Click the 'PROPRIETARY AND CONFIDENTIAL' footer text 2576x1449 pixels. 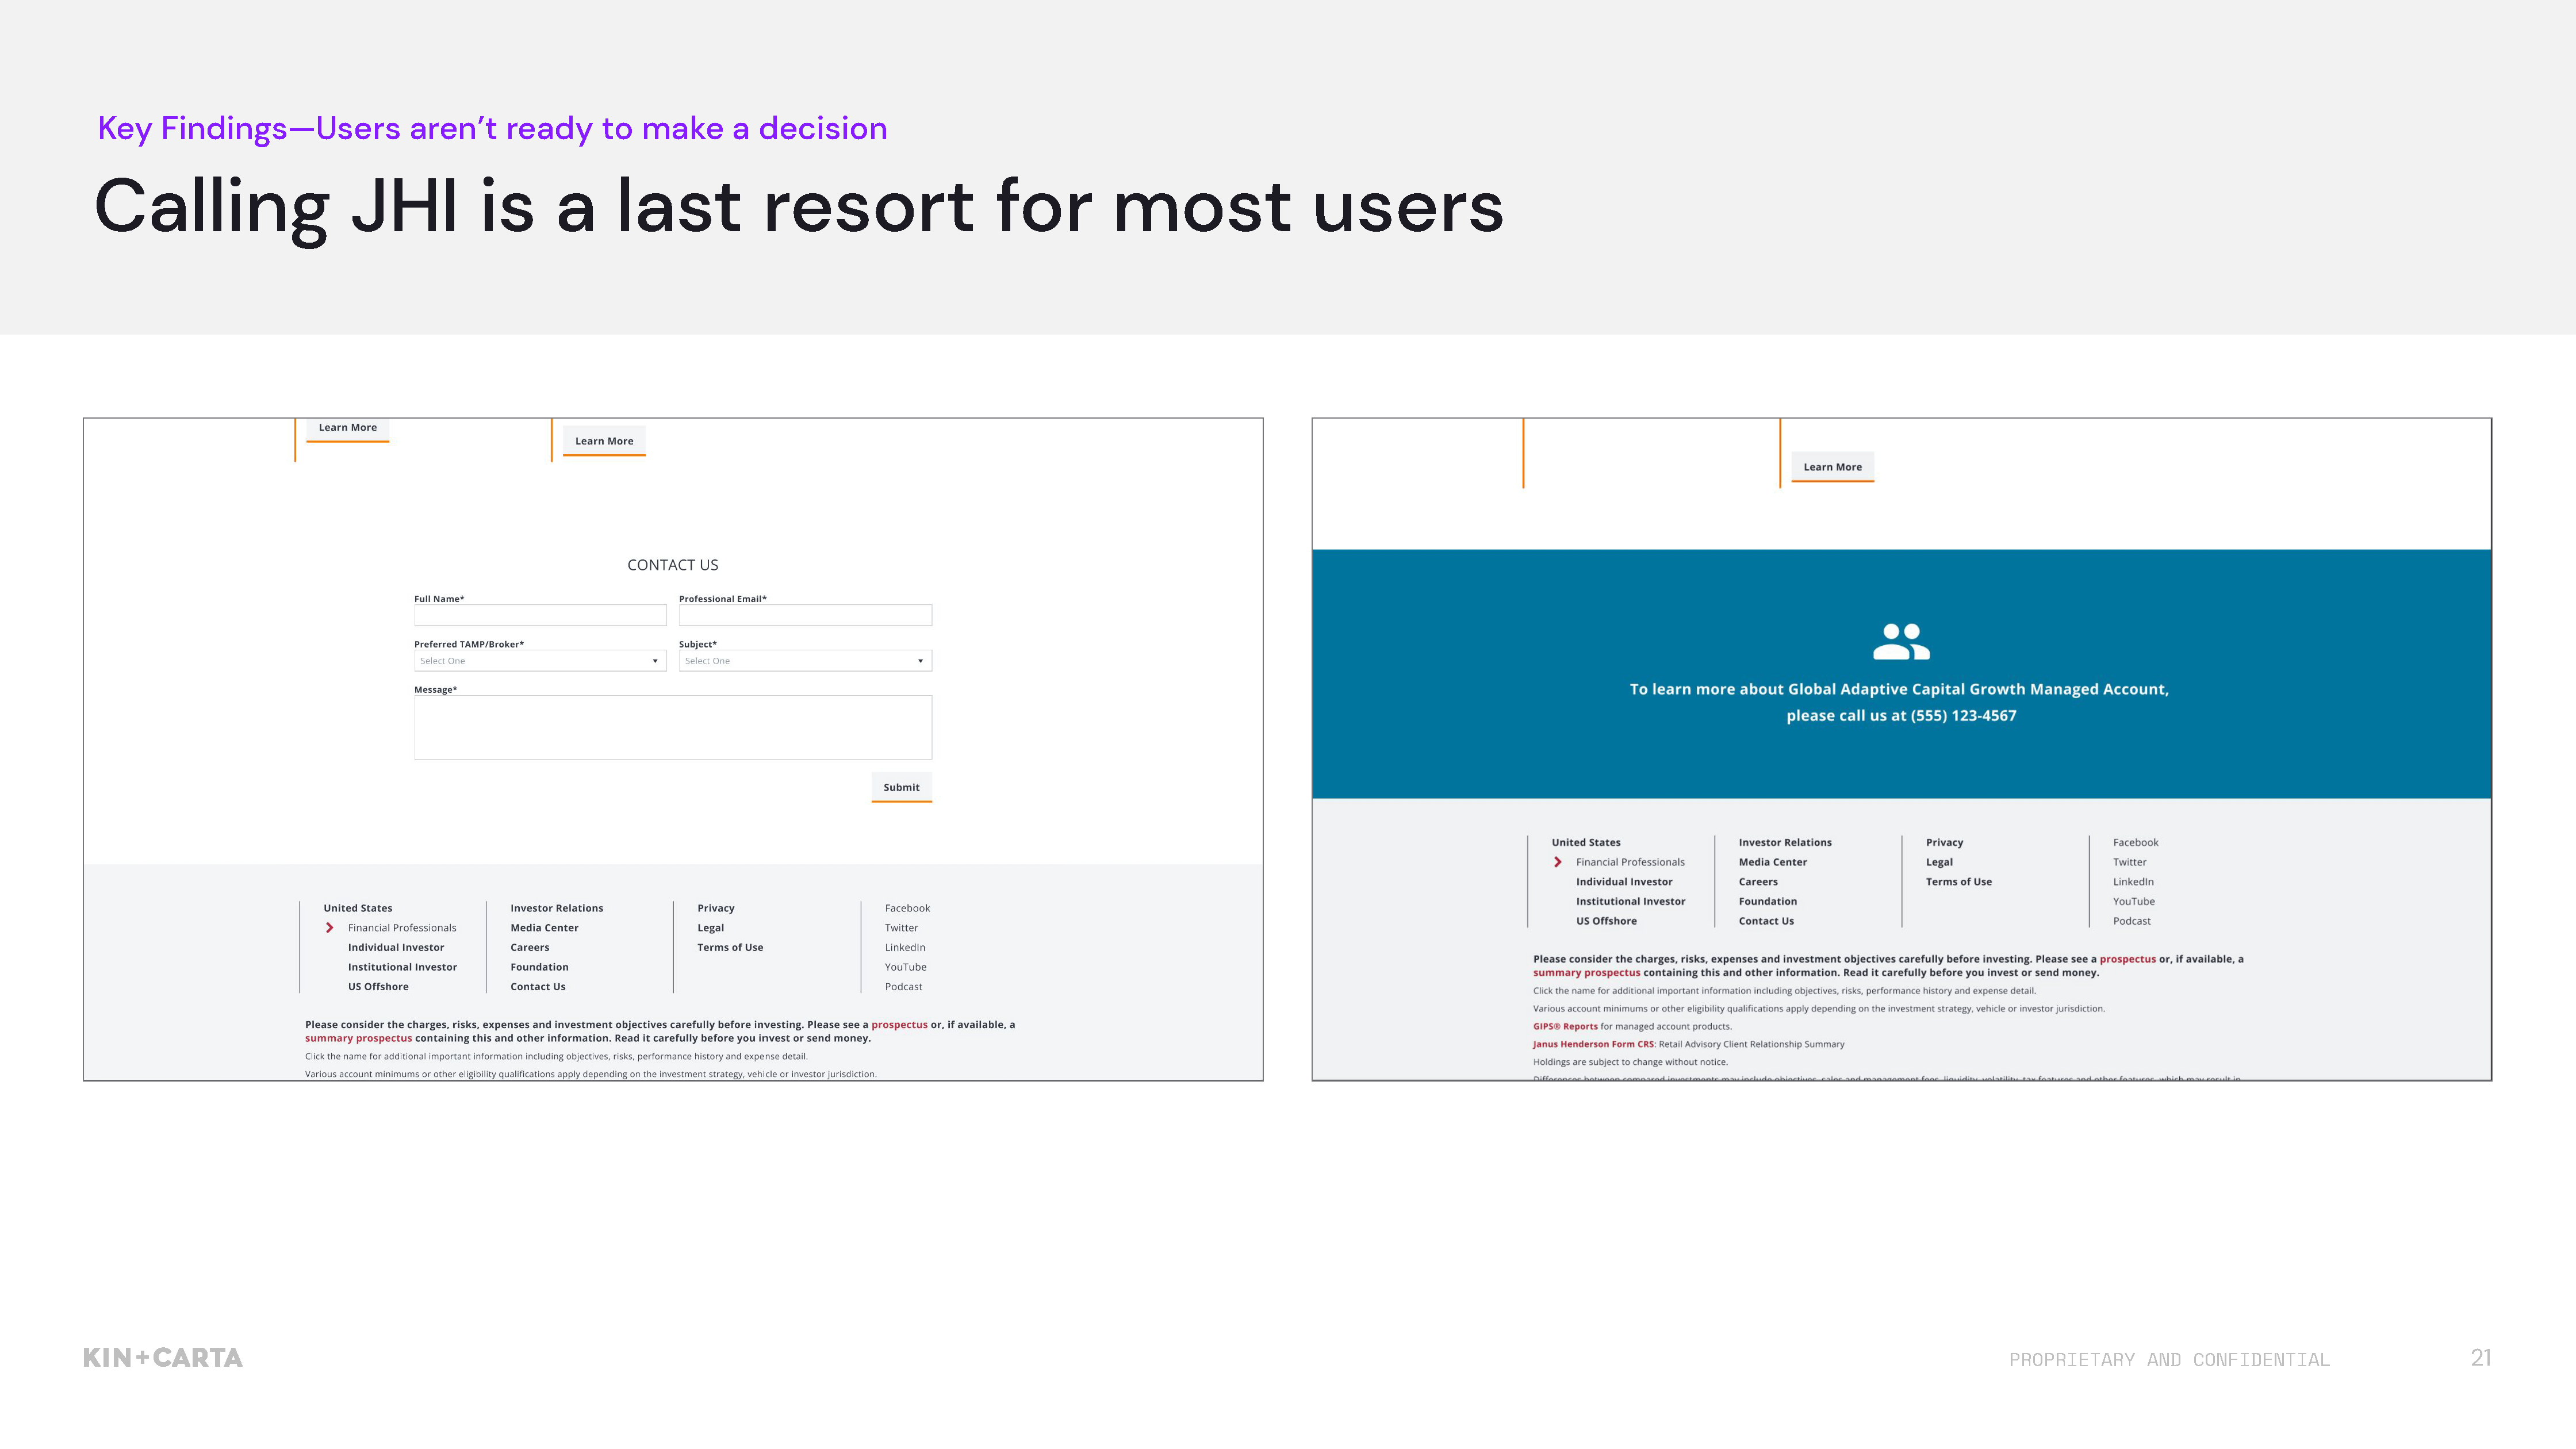click(x=2169, y=1360)
